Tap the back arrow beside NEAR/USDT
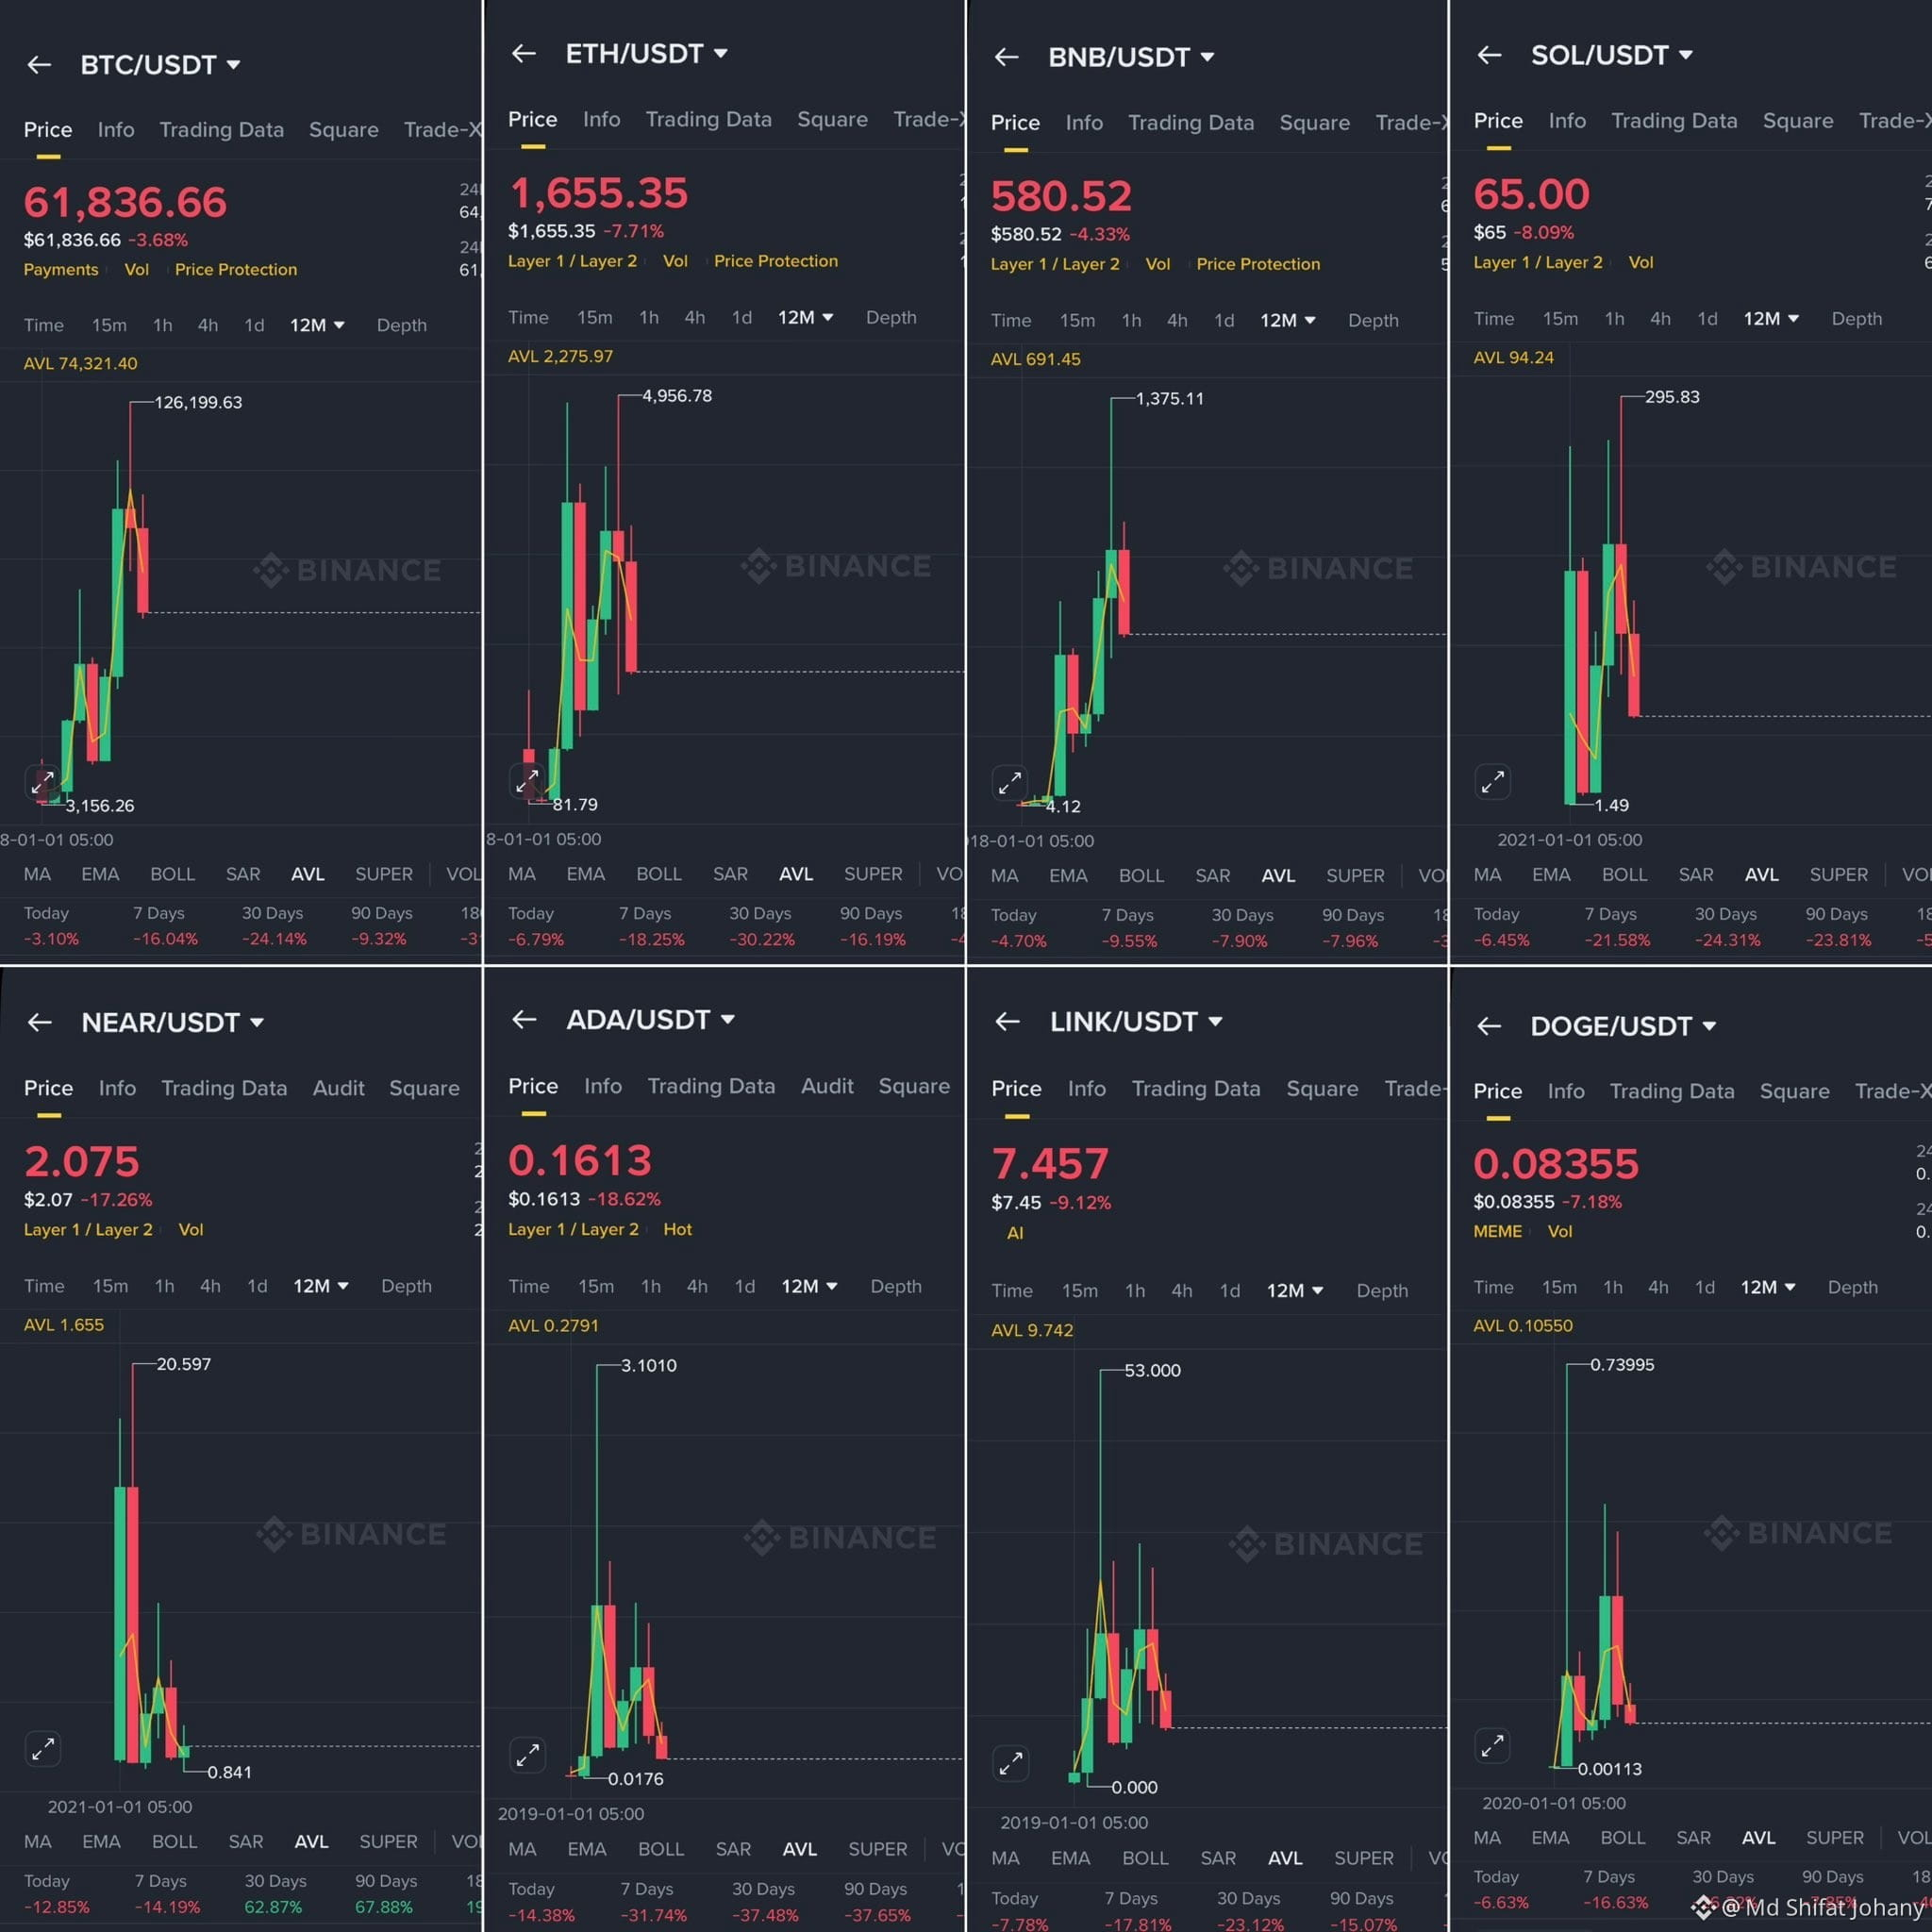Screen dimensions: 1932x1932 (39, 1022)
